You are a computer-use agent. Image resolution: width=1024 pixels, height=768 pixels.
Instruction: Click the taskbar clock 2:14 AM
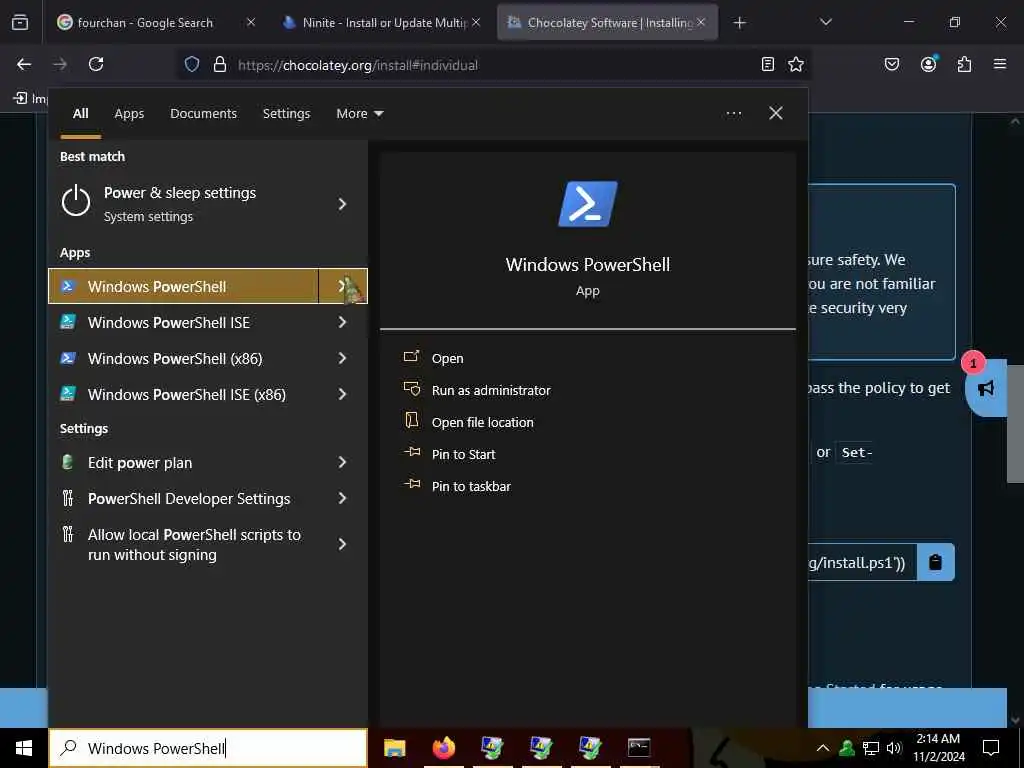[x=938, y=748]
